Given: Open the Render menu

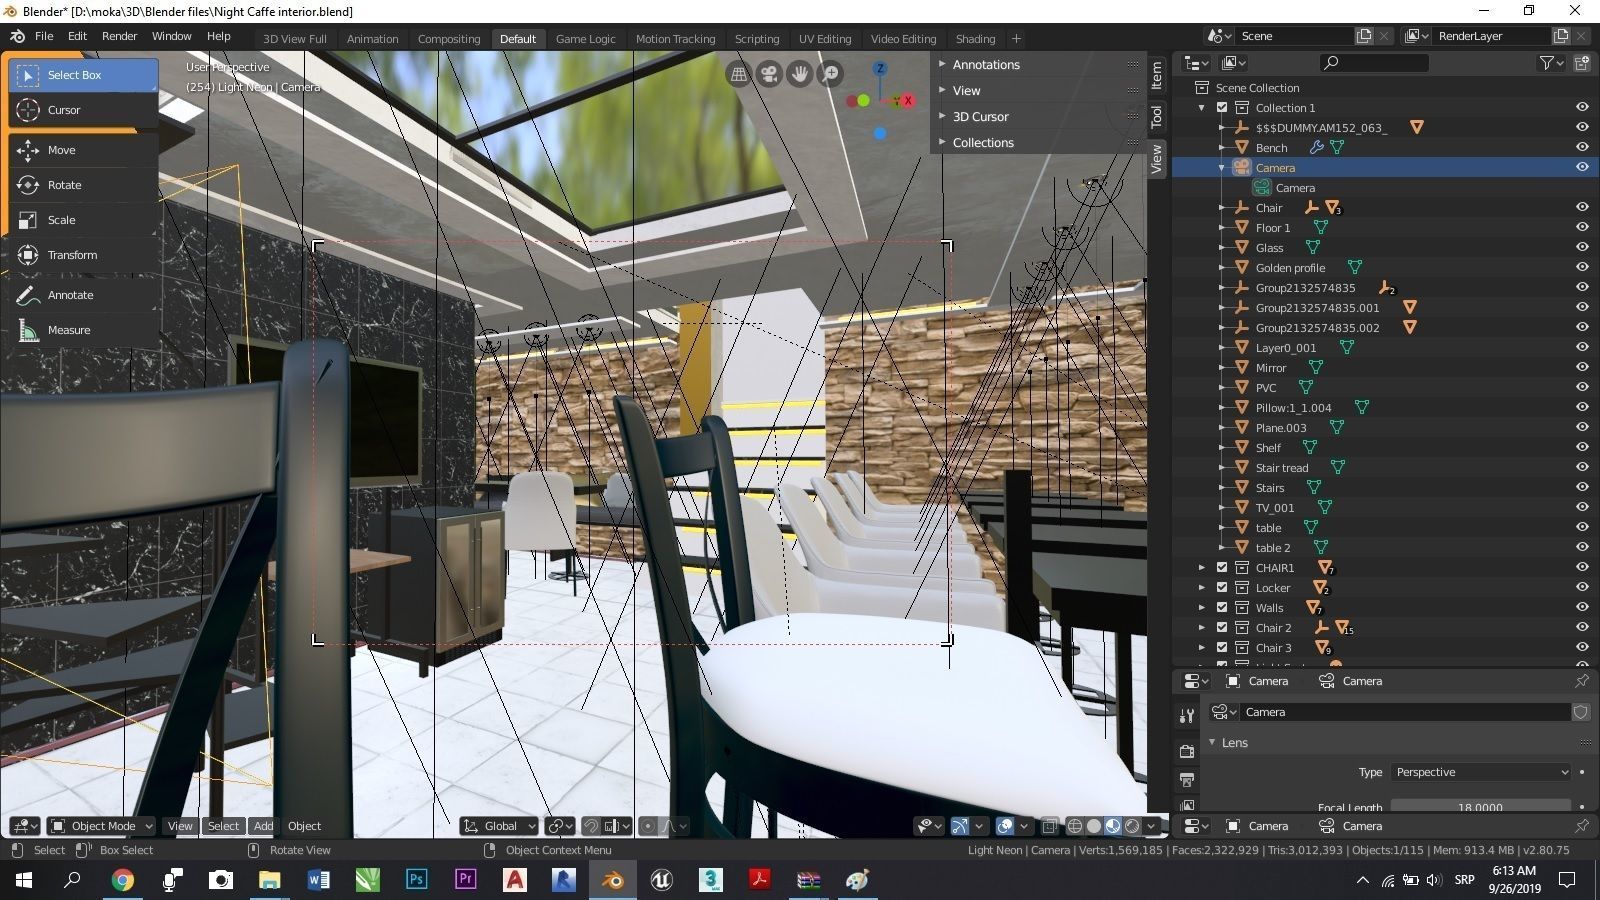Looking at the screenshot, I should point(119,36).
